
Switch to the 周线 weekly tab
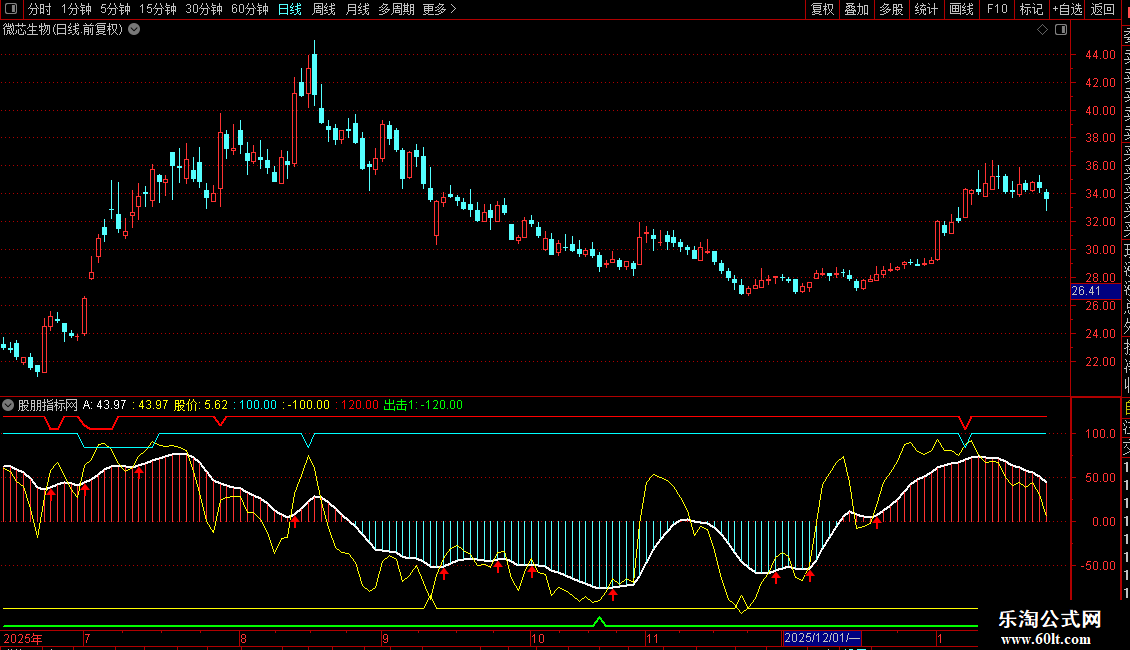pos(324,9)
